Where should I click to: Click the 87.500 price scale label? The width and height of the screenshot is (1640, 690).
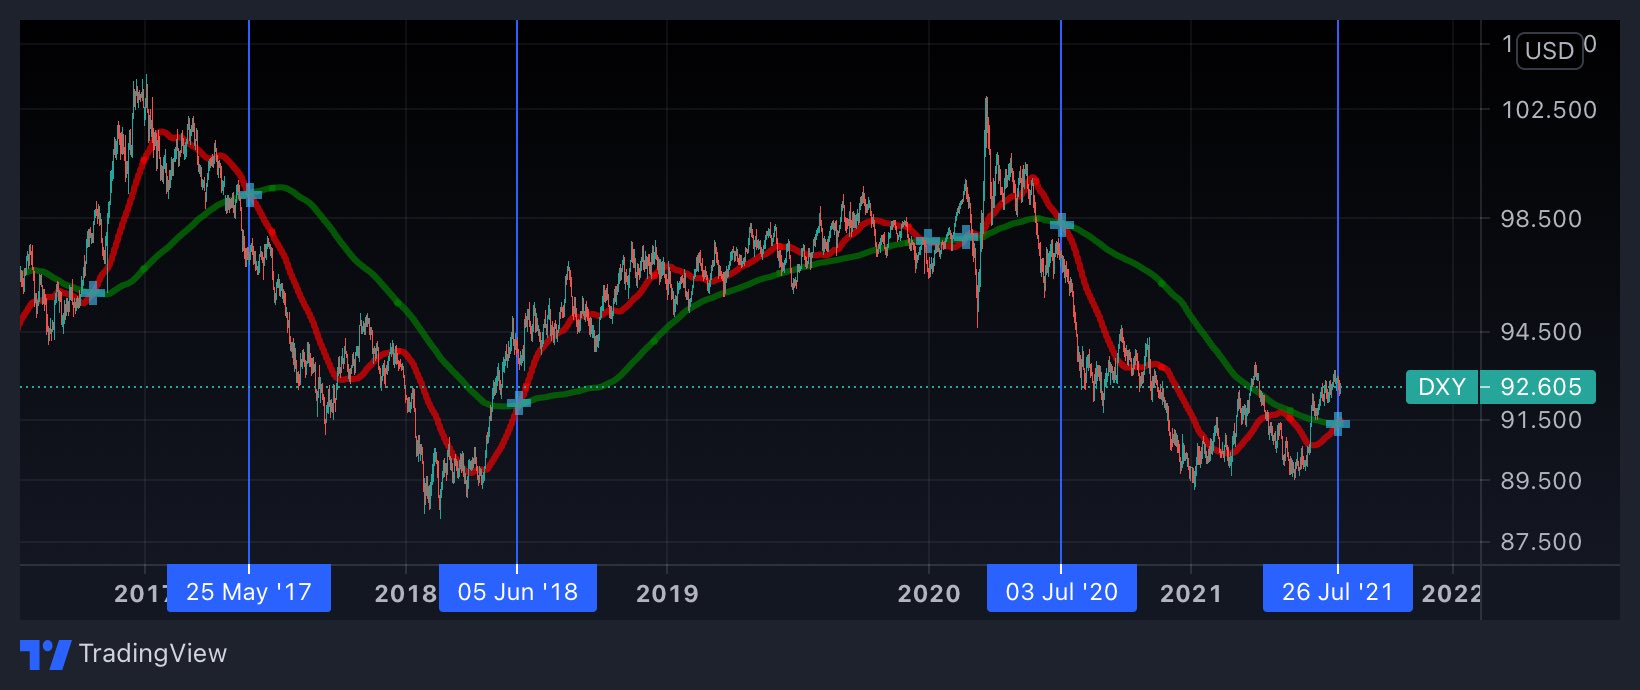pos(1541,542)
